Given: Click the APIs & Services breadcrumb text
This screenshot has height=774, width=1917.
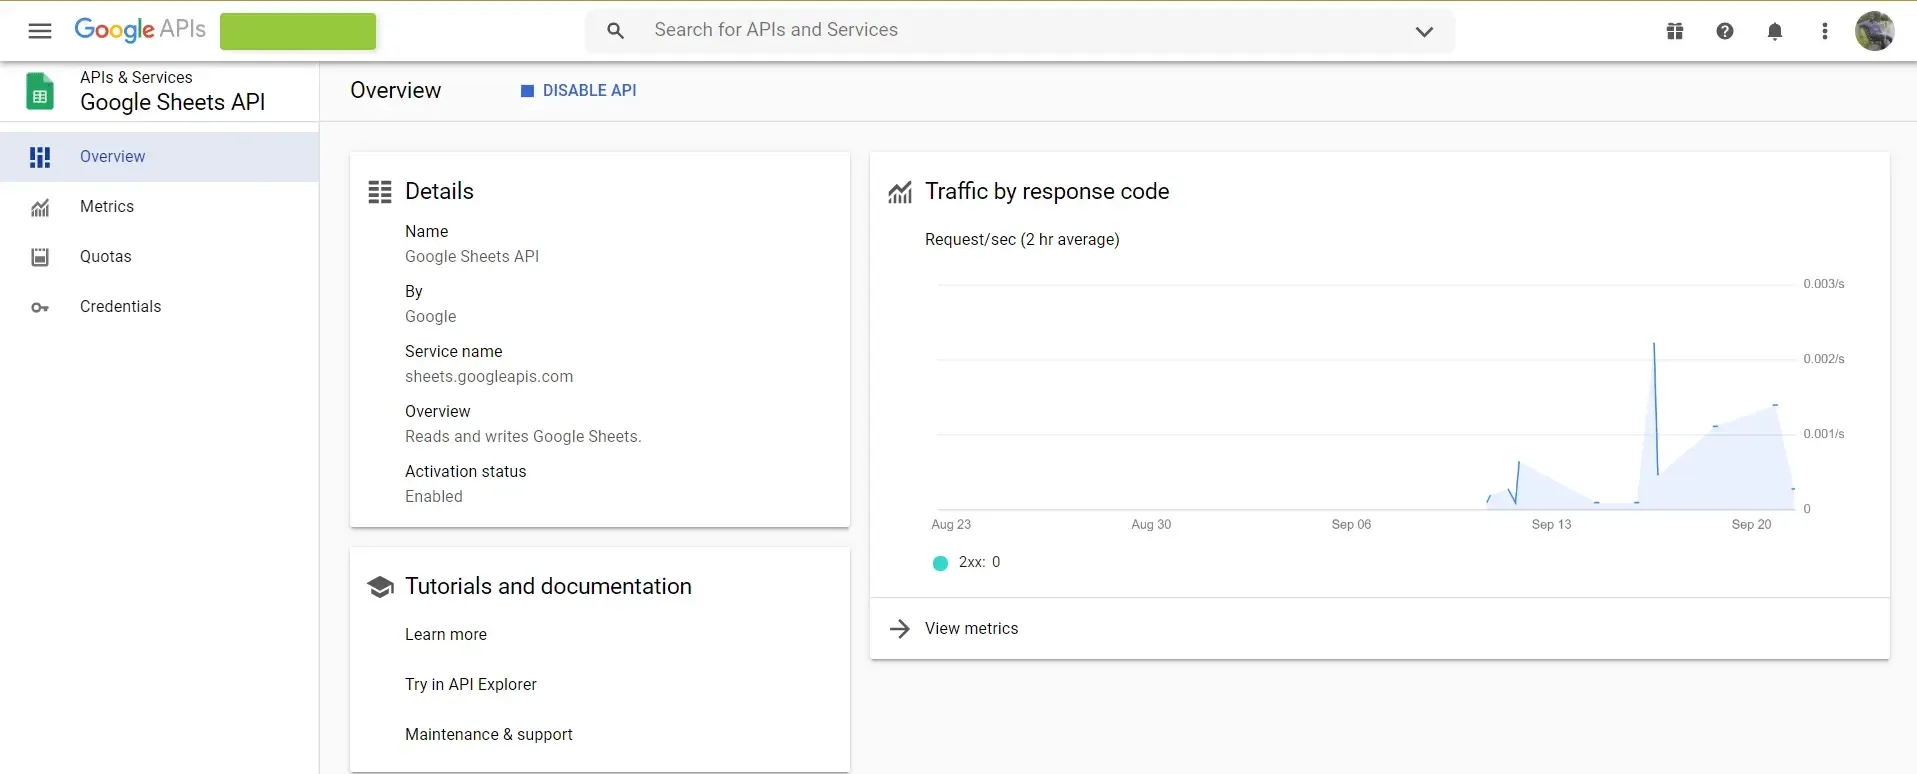Looking at the screenshot, I should pos(136,78).
